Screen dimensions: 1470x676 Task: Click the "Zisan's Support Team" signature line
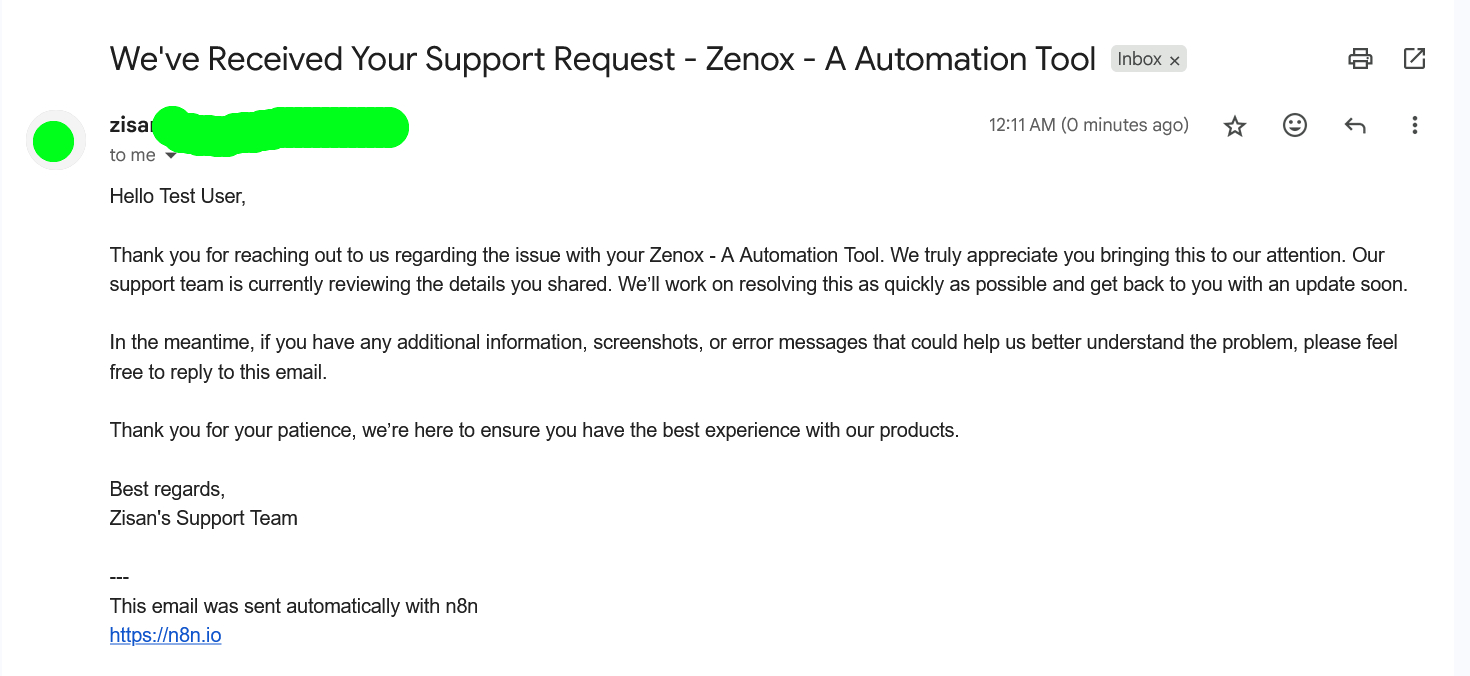[x=203, y=518]
